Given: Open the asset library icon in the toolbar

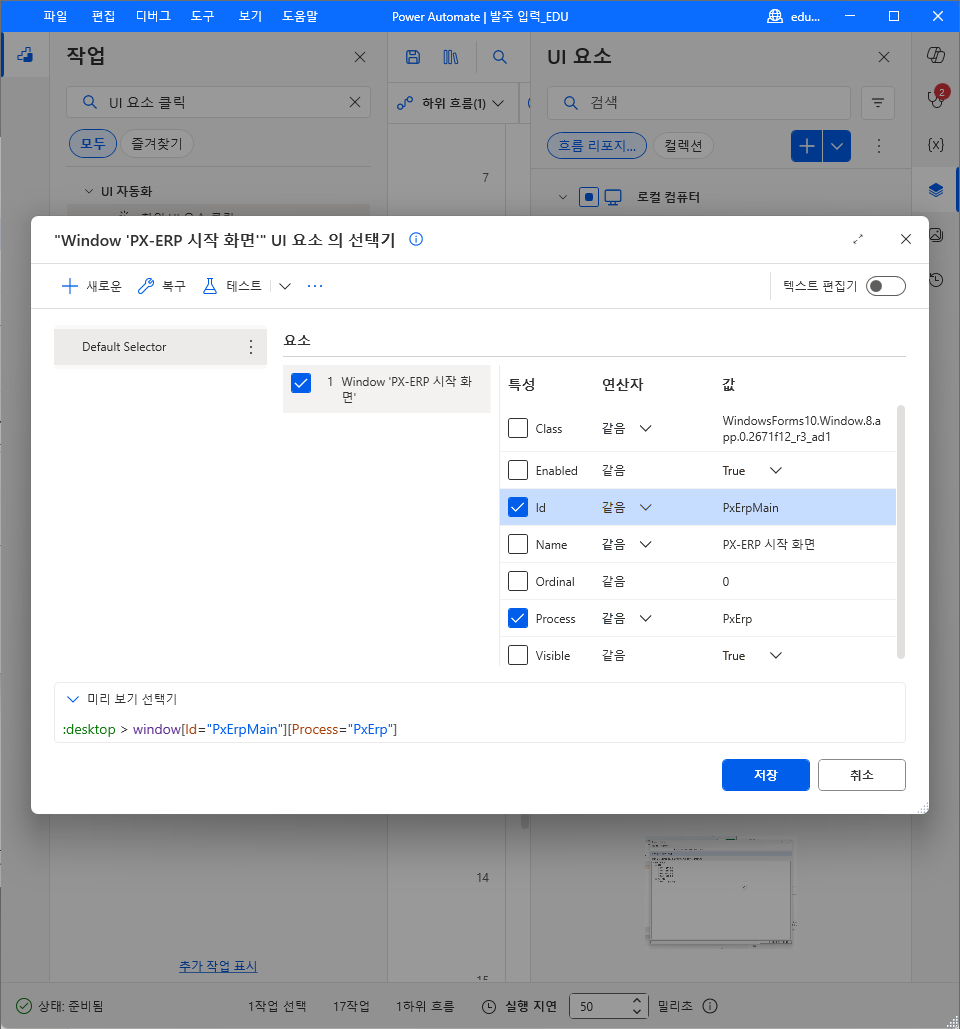Looking at the screenshot, I should pyautogui.click(x=451, y=57).
